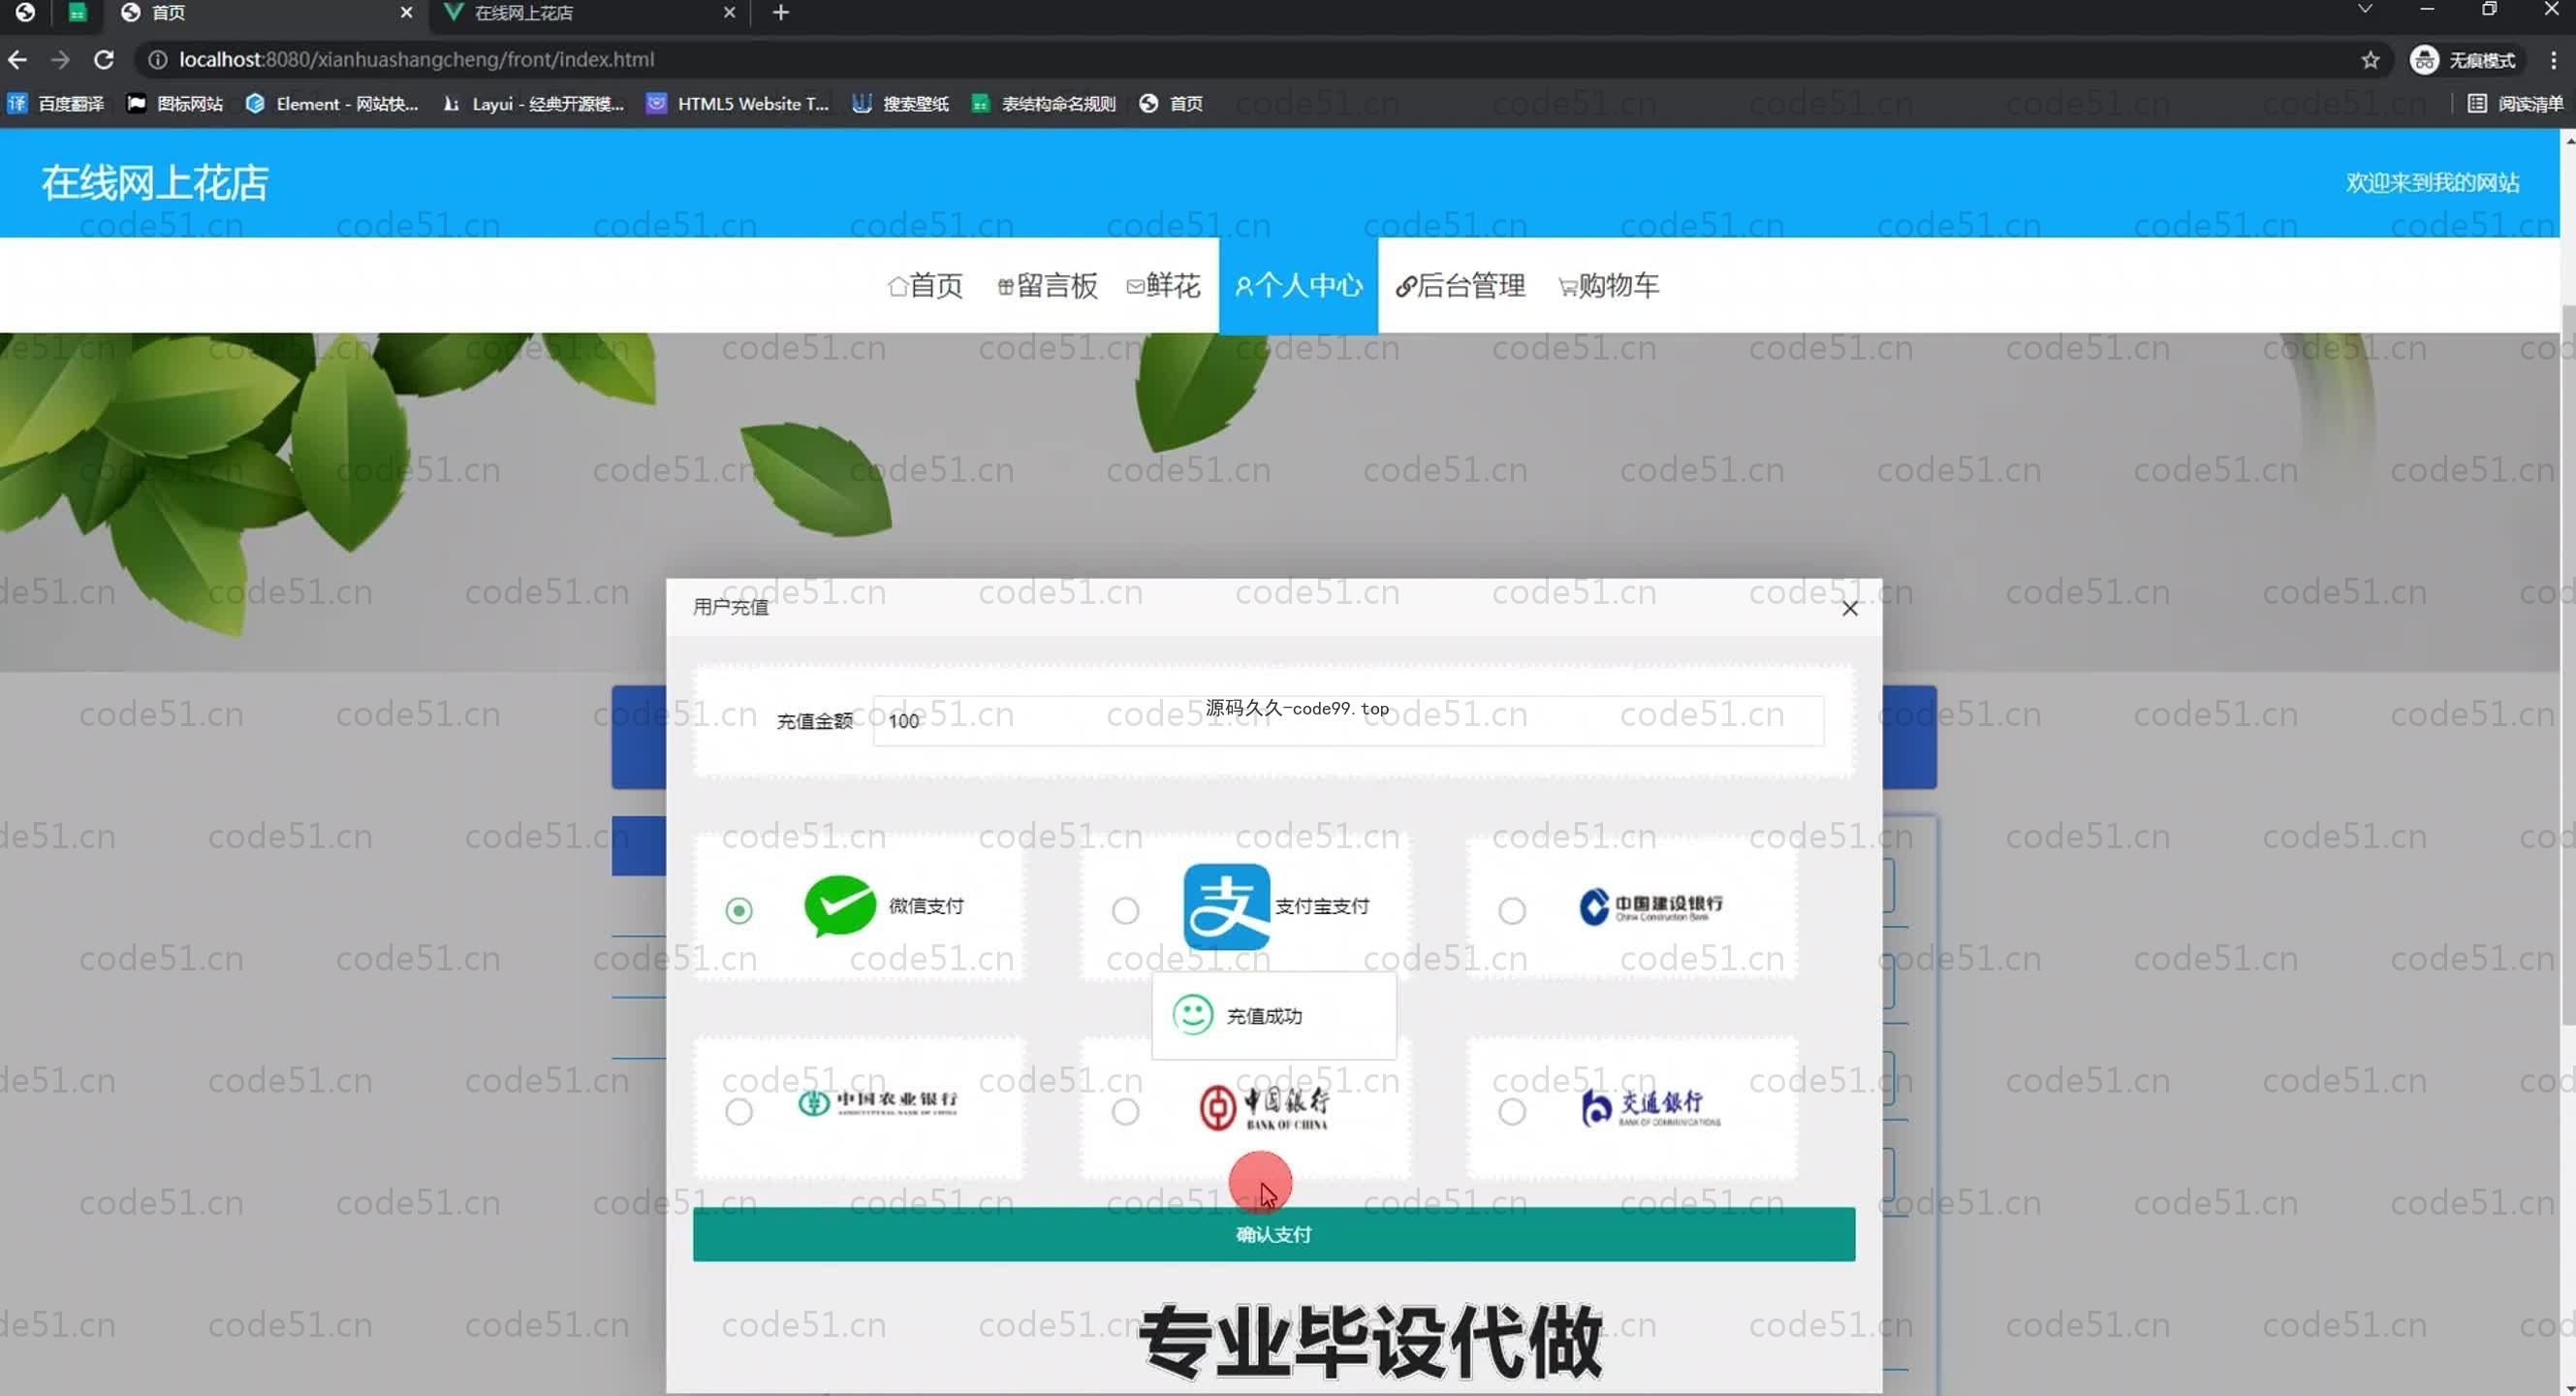This screenshot has width=2576, height=1396.
Task: Open the 首页 navigation item
Action: tap(925, 286)
